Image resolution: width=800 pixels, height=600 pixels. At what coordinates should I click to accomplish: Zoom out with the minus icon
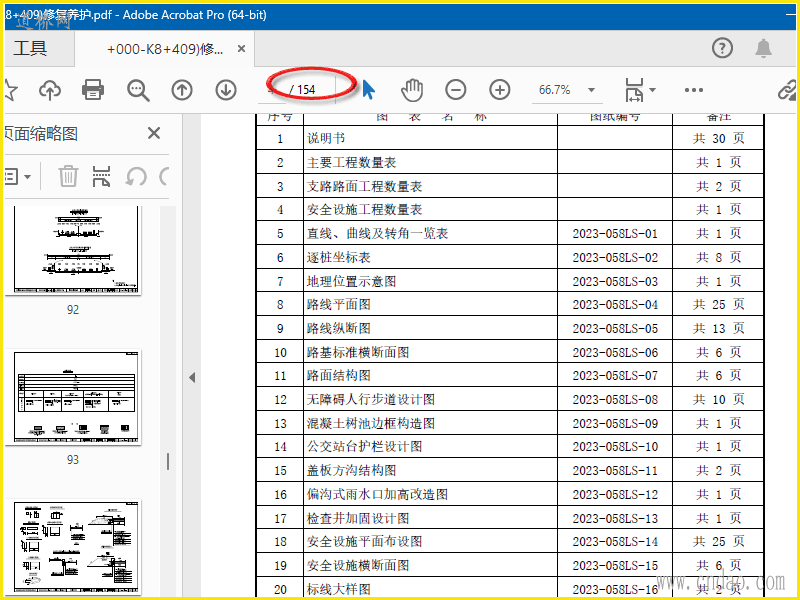pos(456,90)
